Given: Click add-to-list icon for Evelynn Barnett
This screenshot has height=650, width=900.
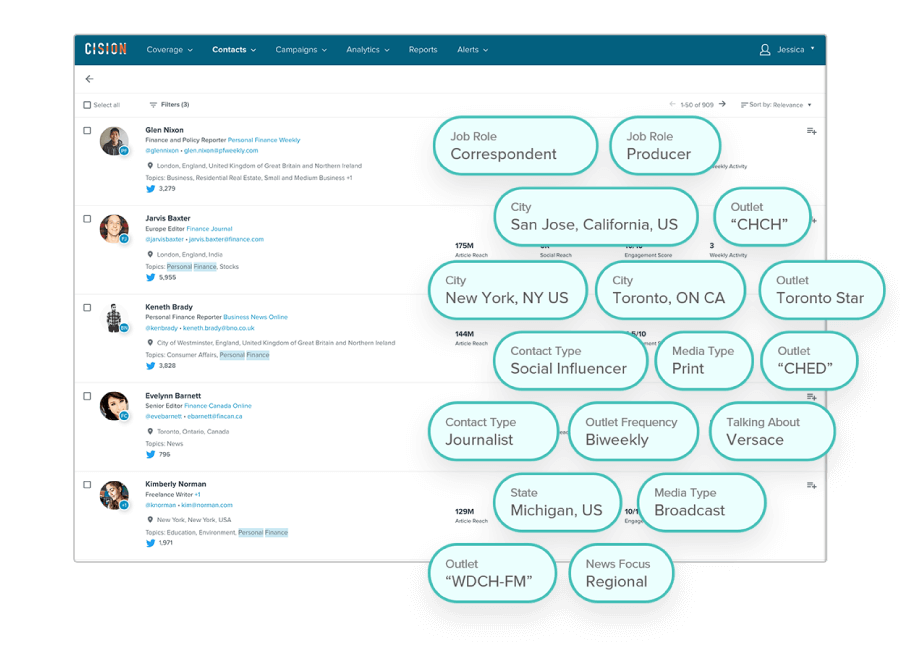Looking at the screenshot, I should tap(811, 397).
